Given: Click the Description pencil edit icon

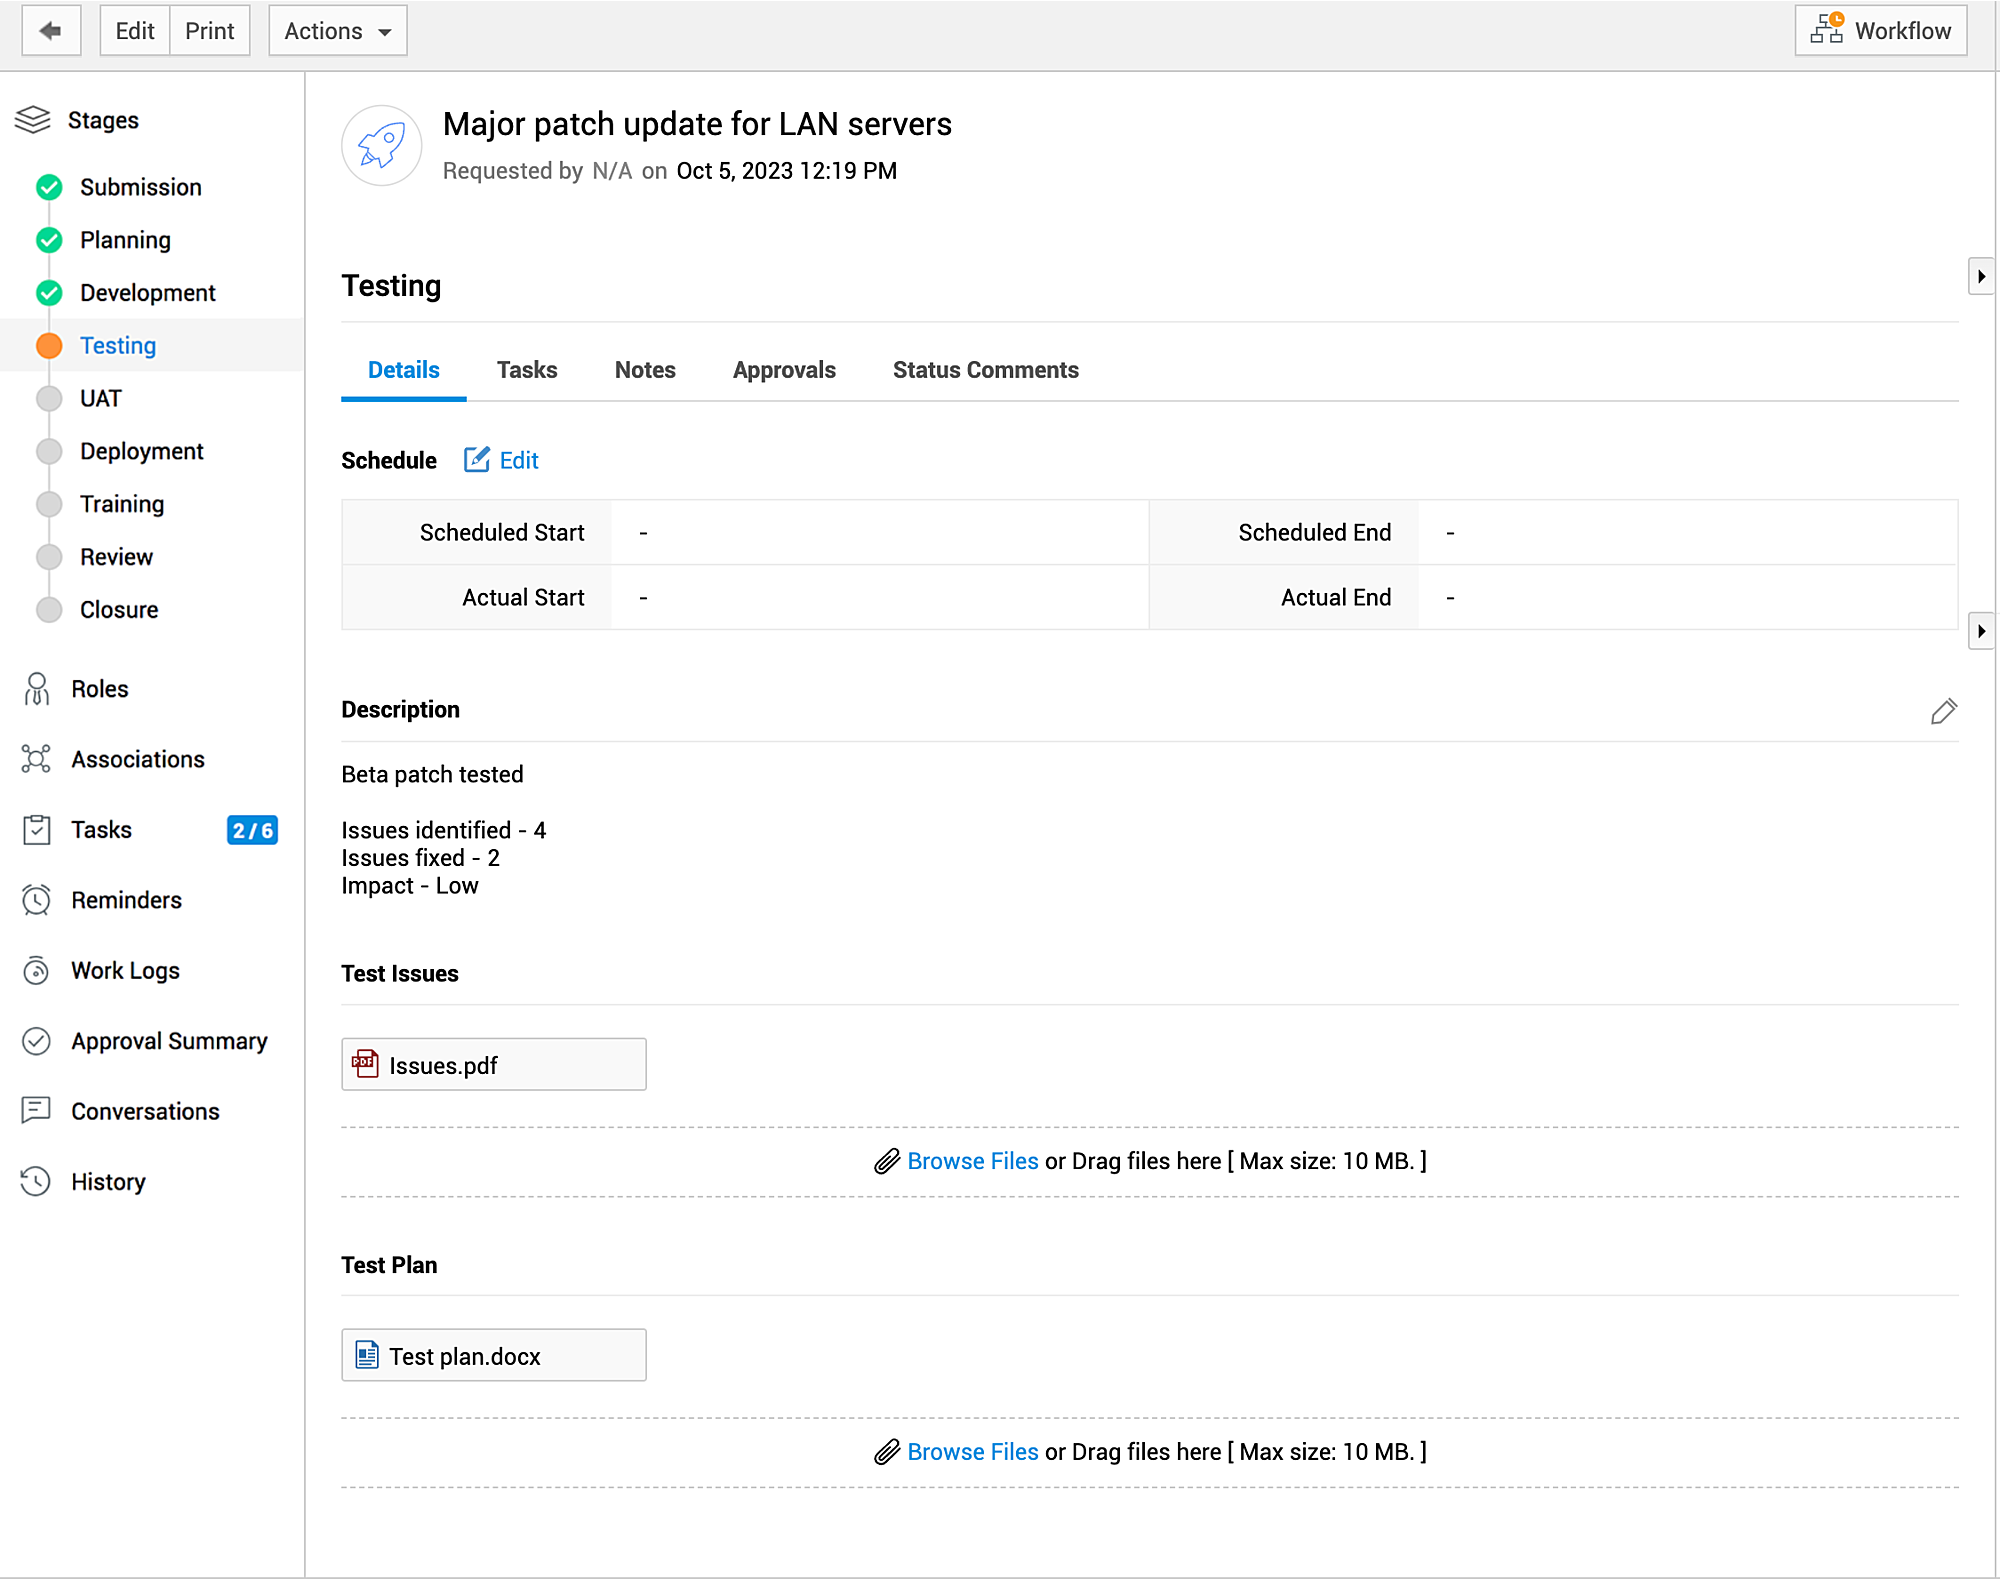Looking at the screenshot, I should [x=1943, y=711].
